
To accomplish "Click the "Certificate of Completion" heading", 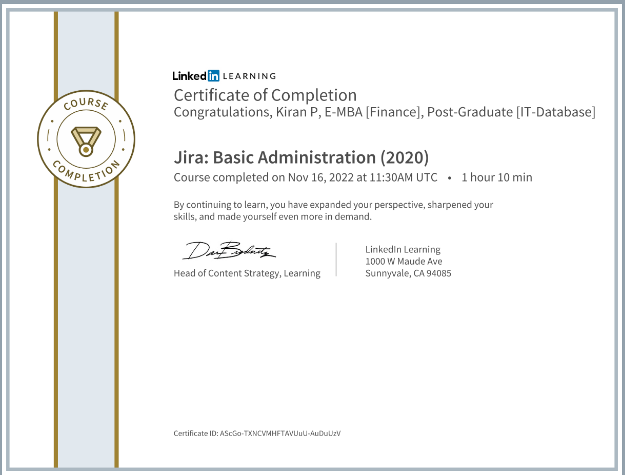I will click(265, 95).
